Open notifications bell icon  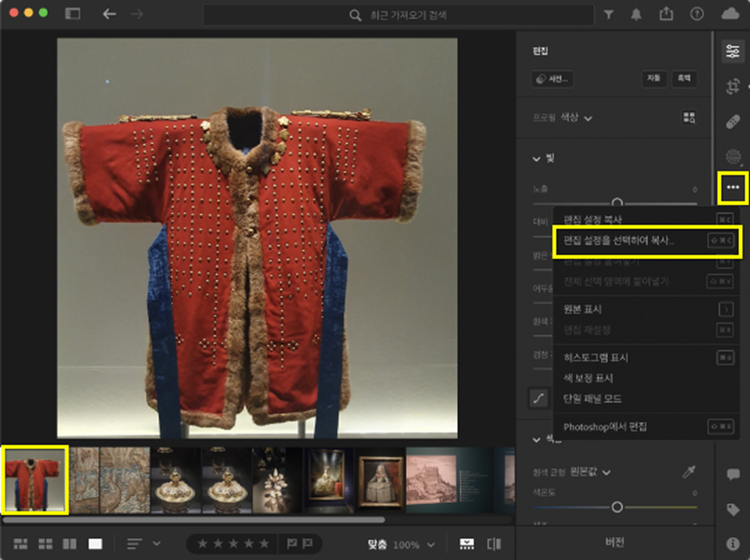(637, 15)
